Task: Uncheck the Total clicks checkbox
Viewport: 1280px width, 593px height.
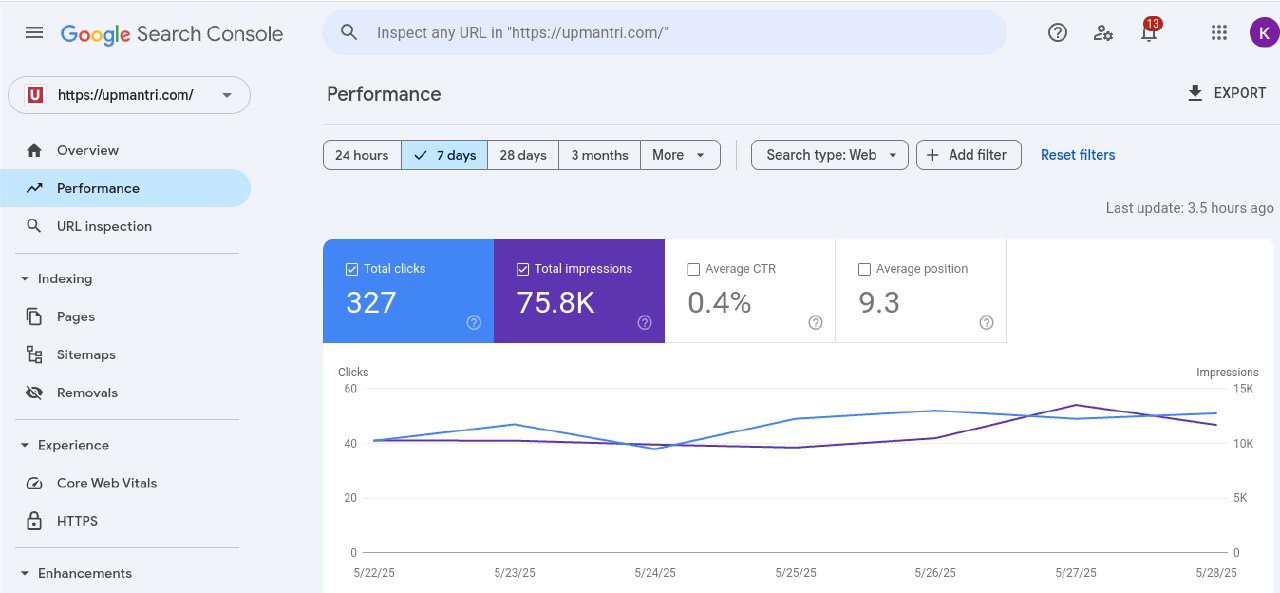Action: pyautogui.click(x=352, y=269)
